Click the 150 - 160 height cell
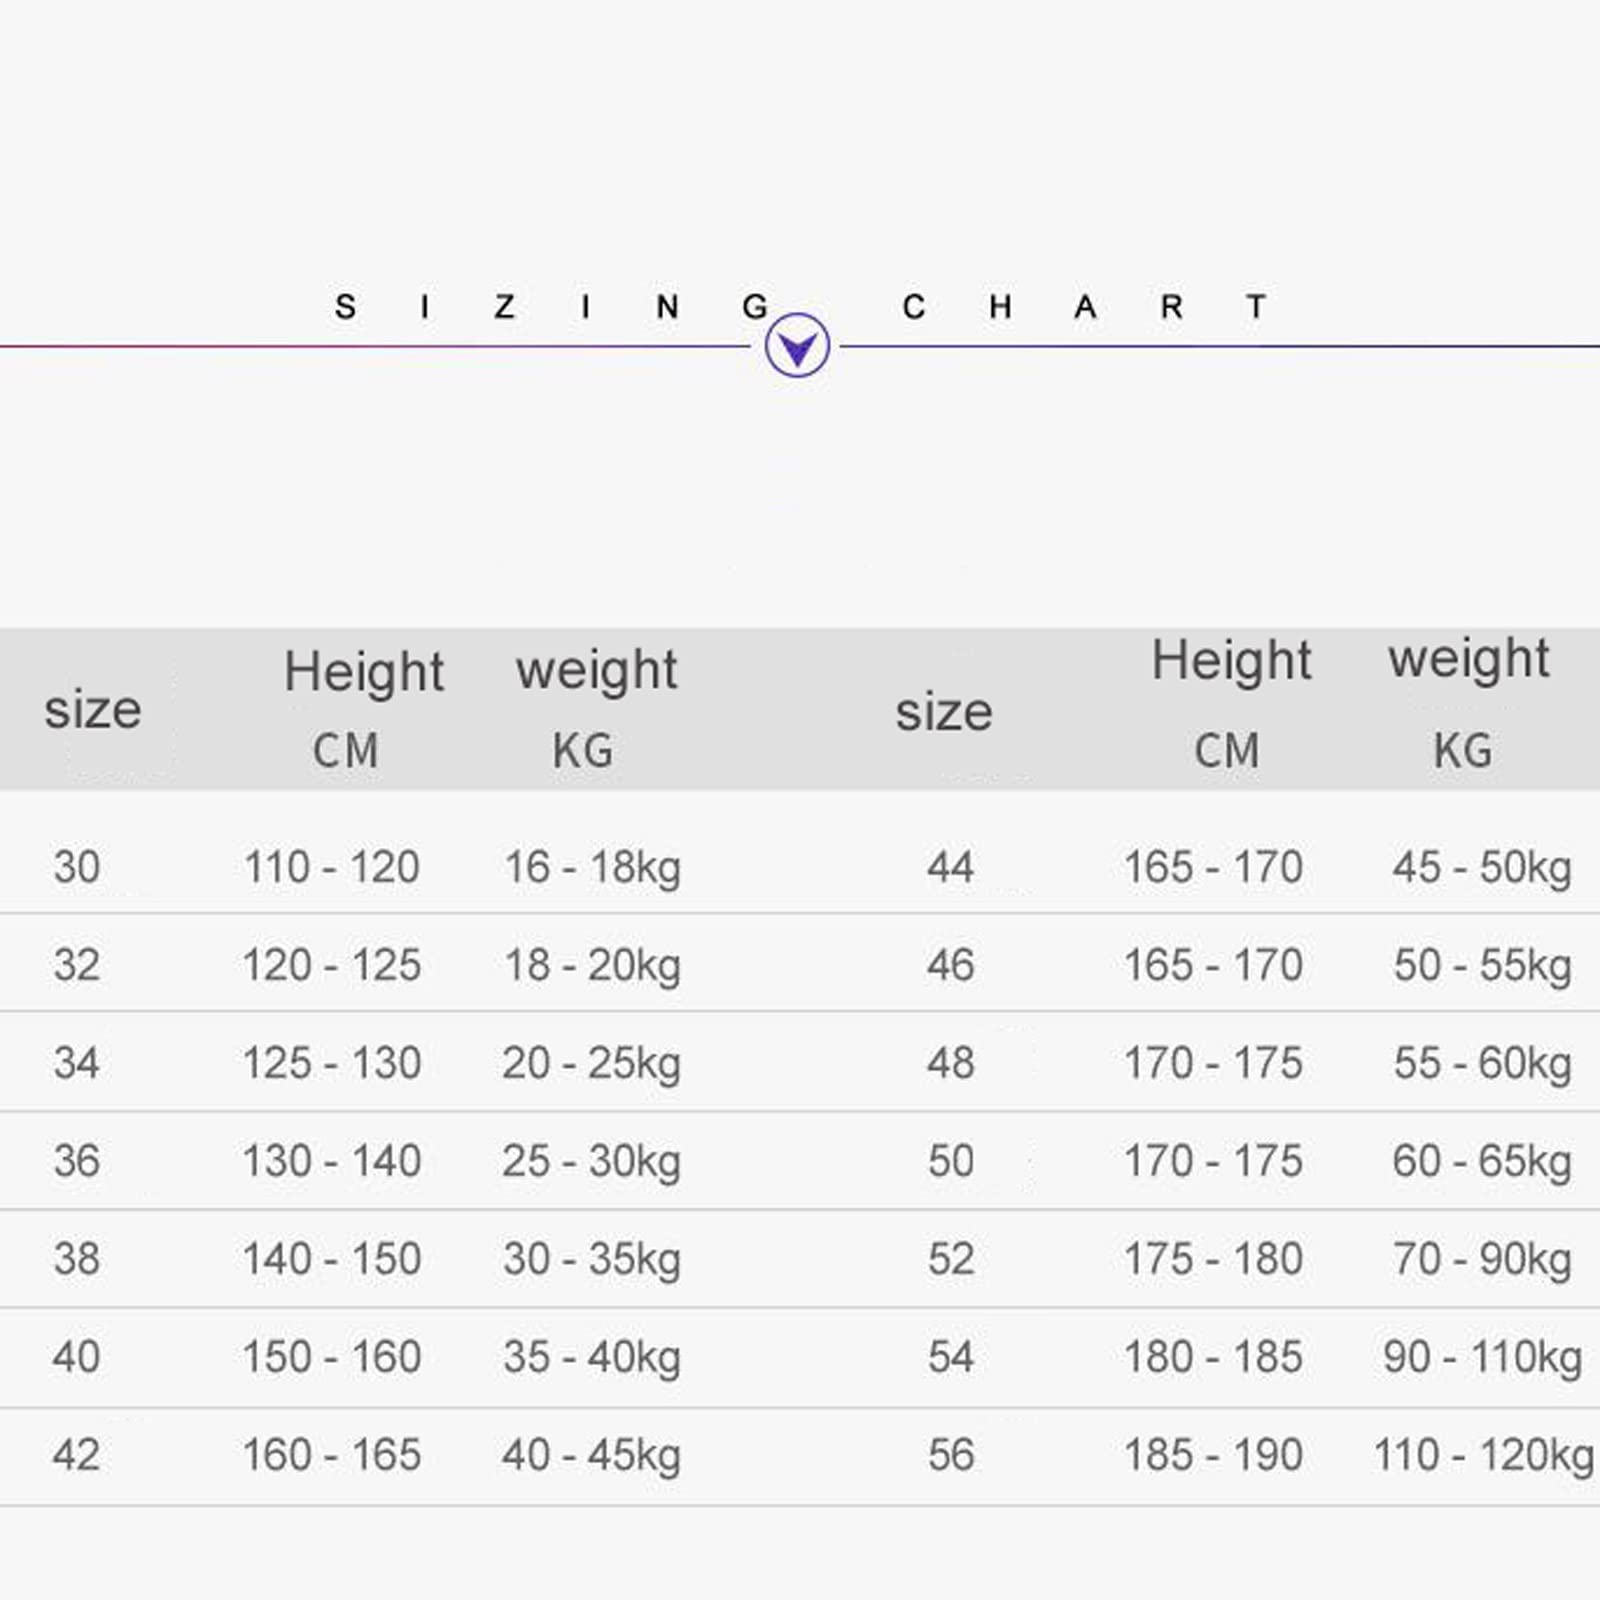Screen dimensions: 1600x1600 coord(332,1357)
